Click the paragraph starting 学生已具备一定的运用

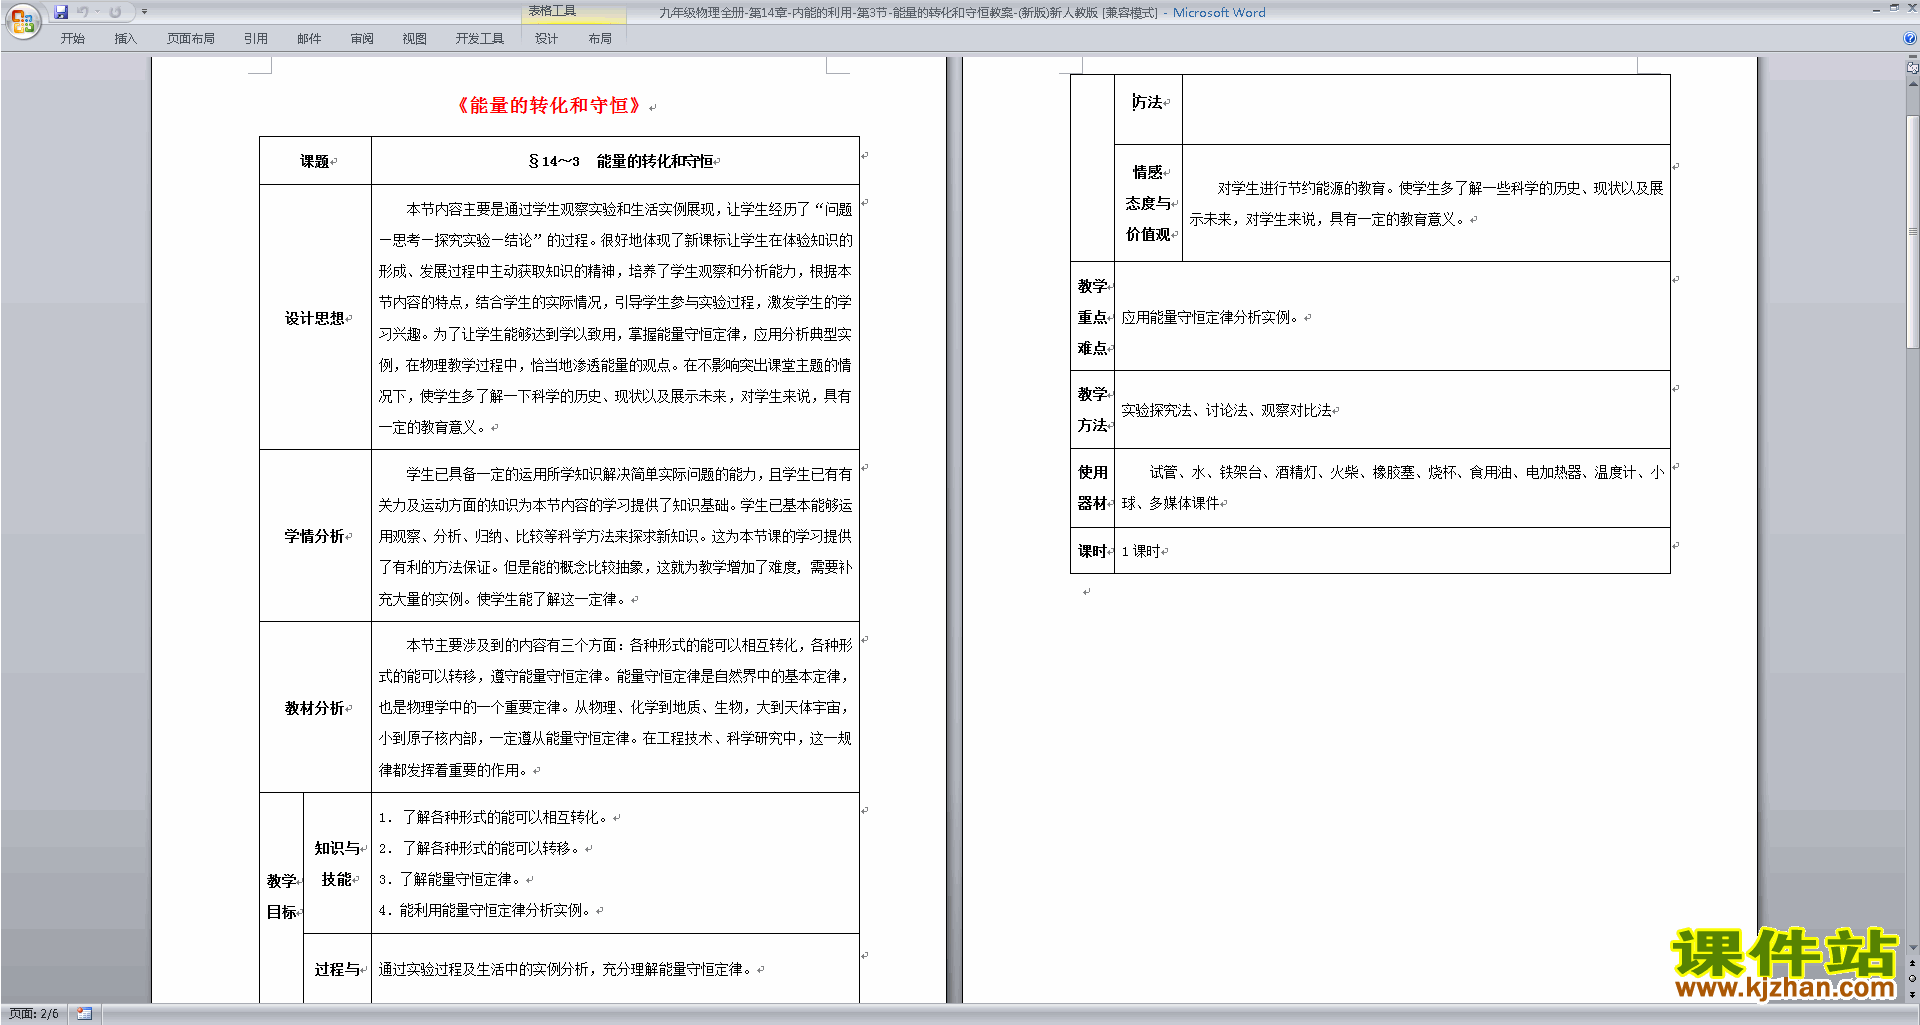(x=615, y=536)
